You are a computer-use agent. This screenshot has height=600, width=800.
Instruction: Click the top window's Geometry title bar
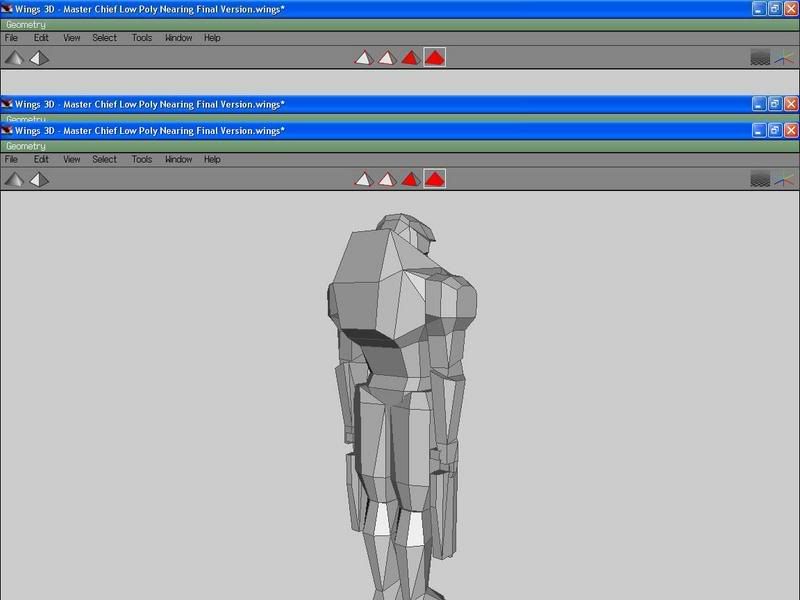400,24
